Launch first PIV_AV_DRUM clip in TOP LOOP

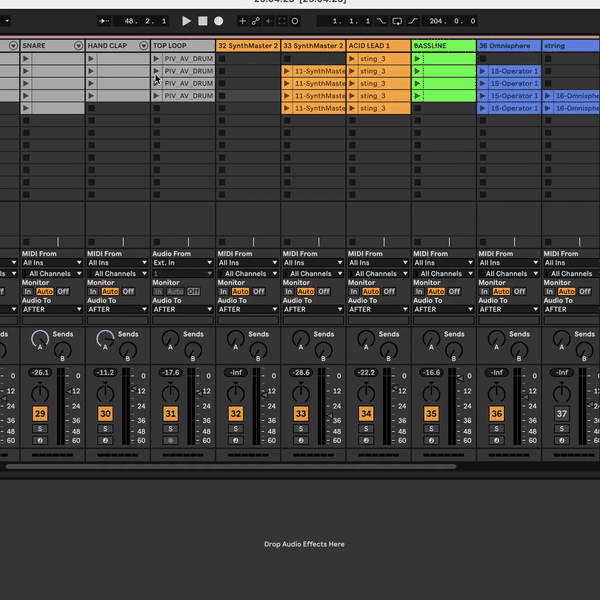[157, 59]
